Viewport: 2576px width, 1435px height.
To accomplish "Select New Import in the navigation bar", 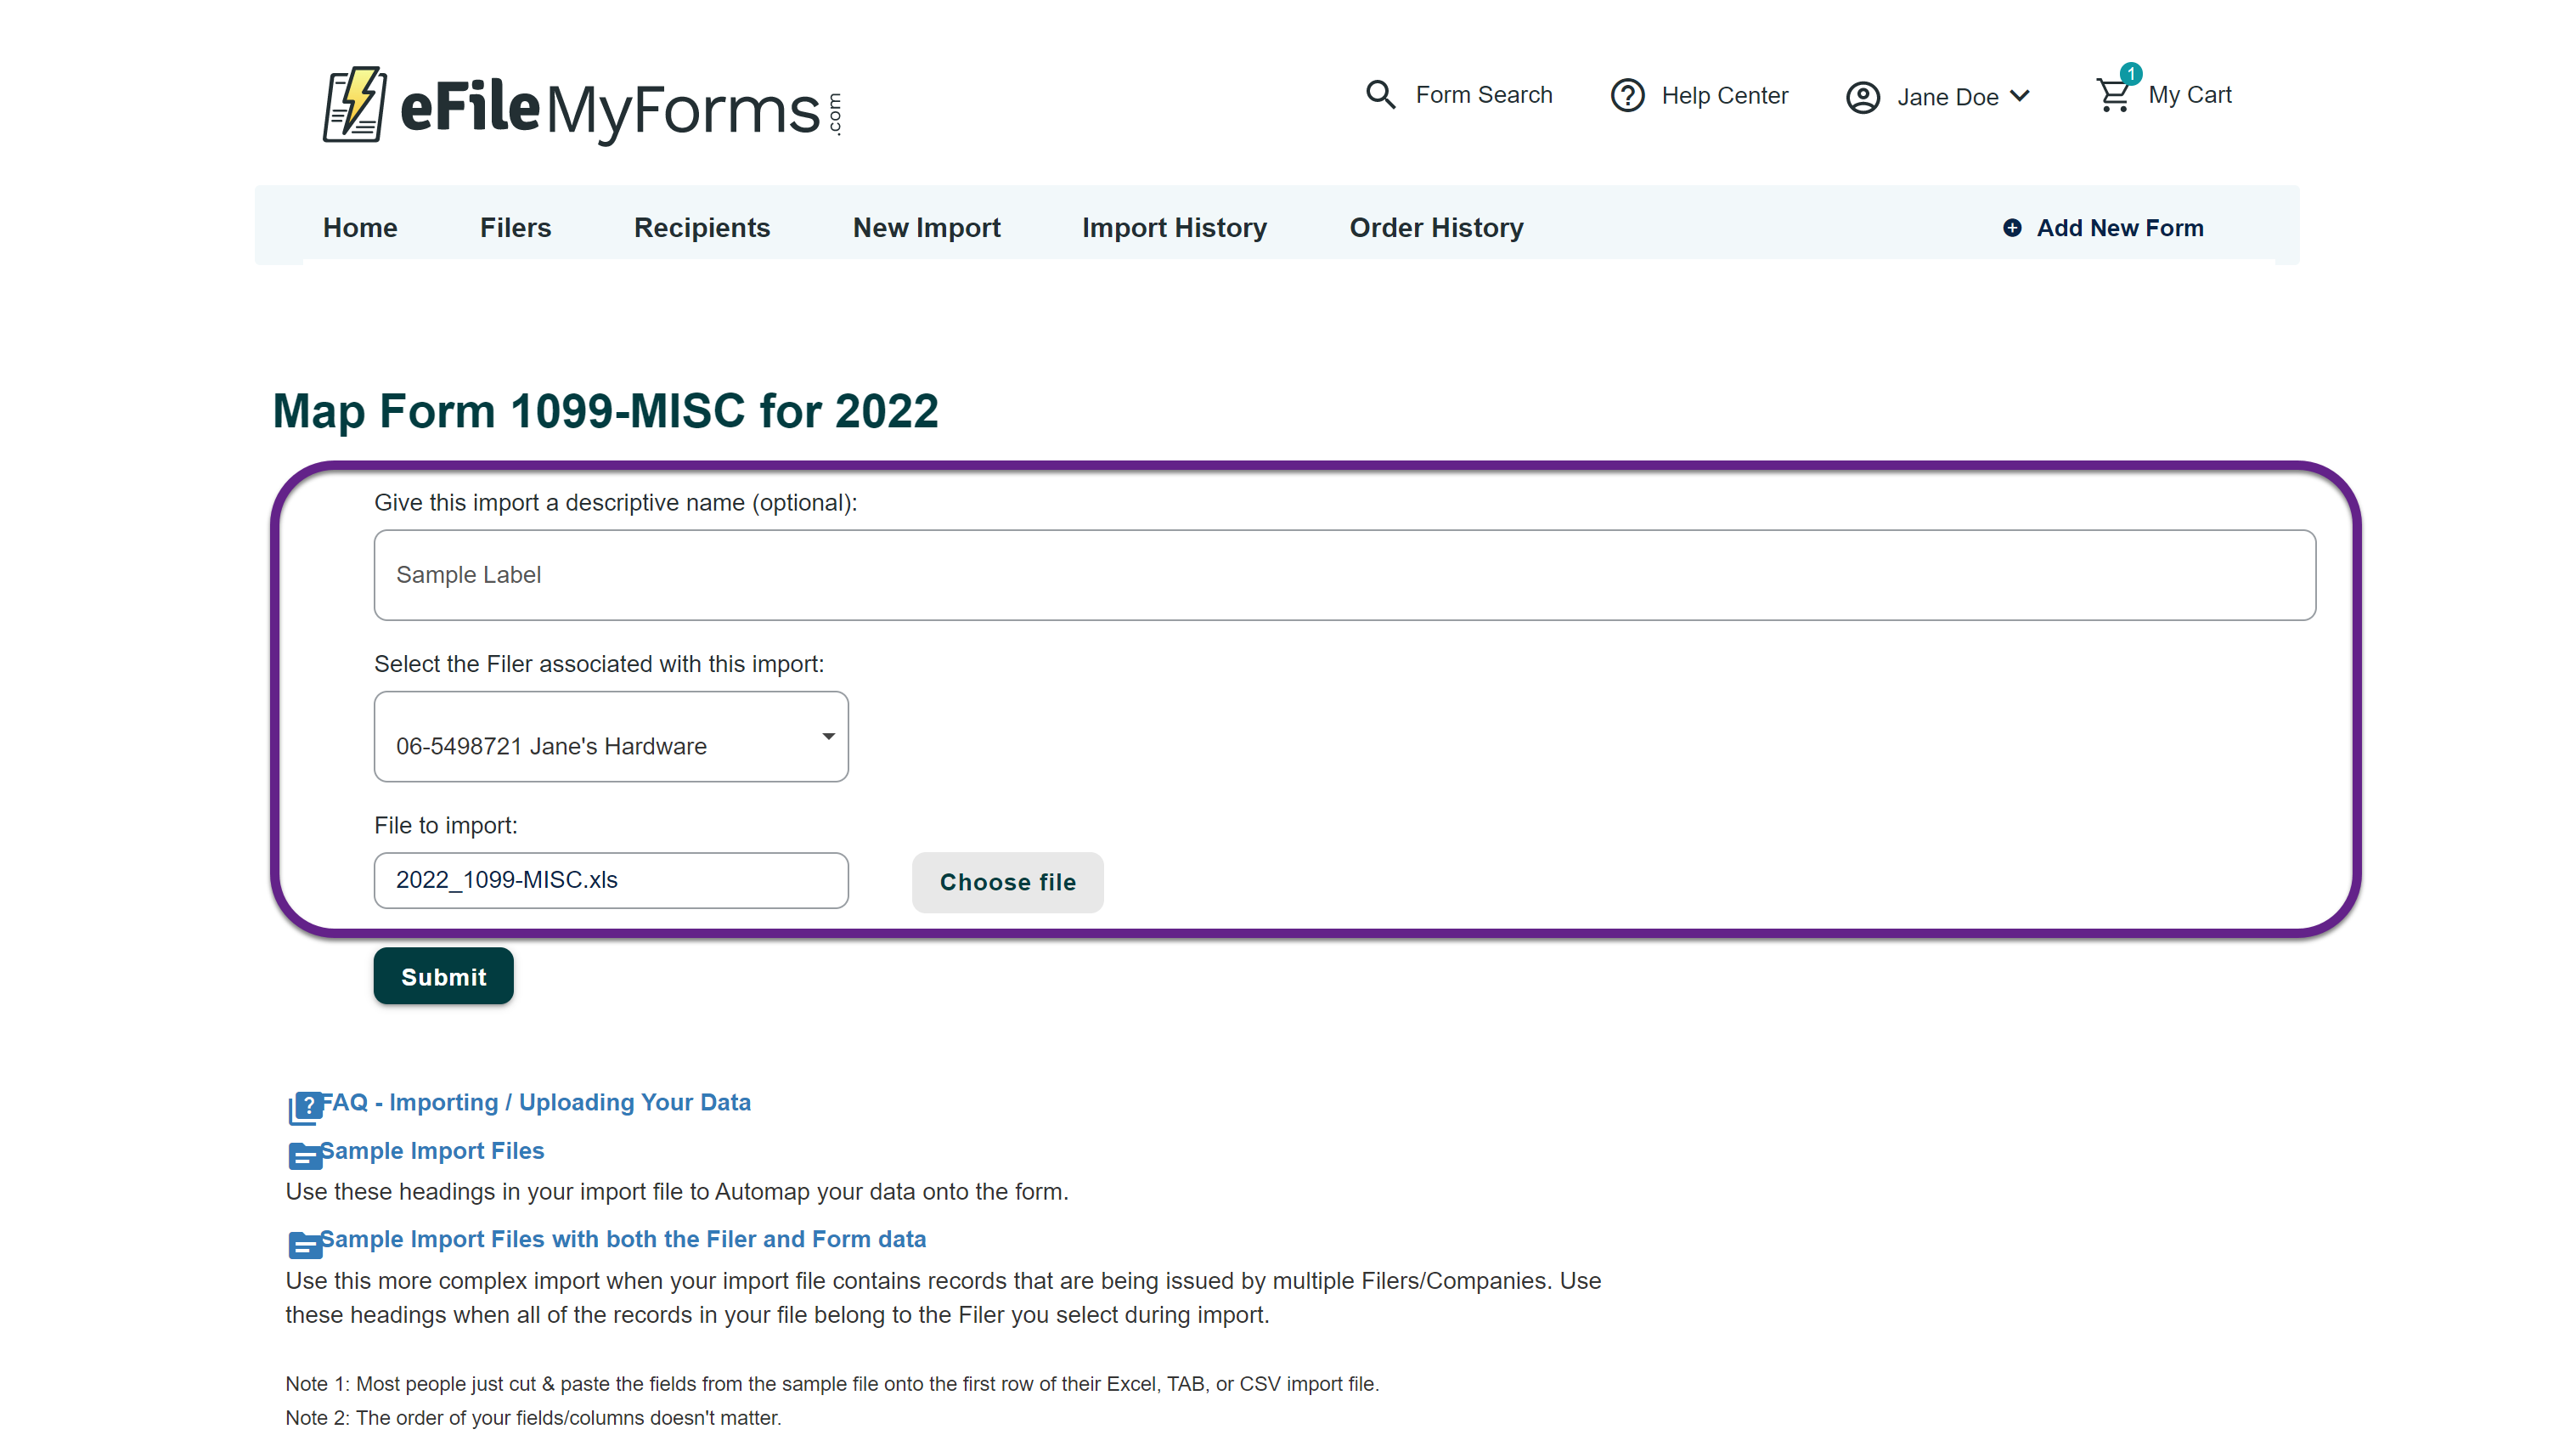I will pos(926,228).
